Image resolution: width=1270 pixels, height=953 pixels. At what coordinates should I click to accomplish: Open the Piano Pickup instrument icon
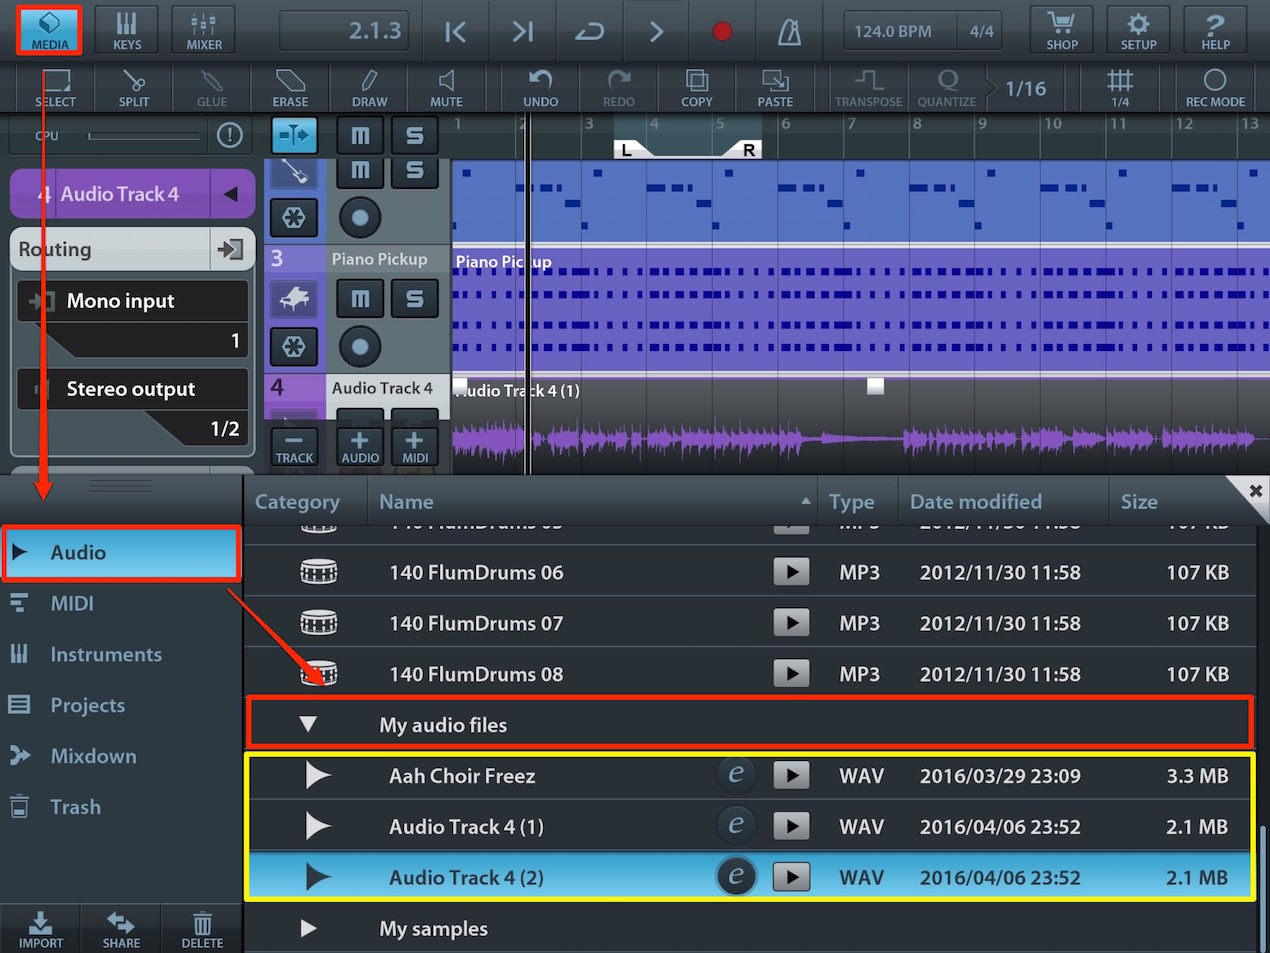294,298
